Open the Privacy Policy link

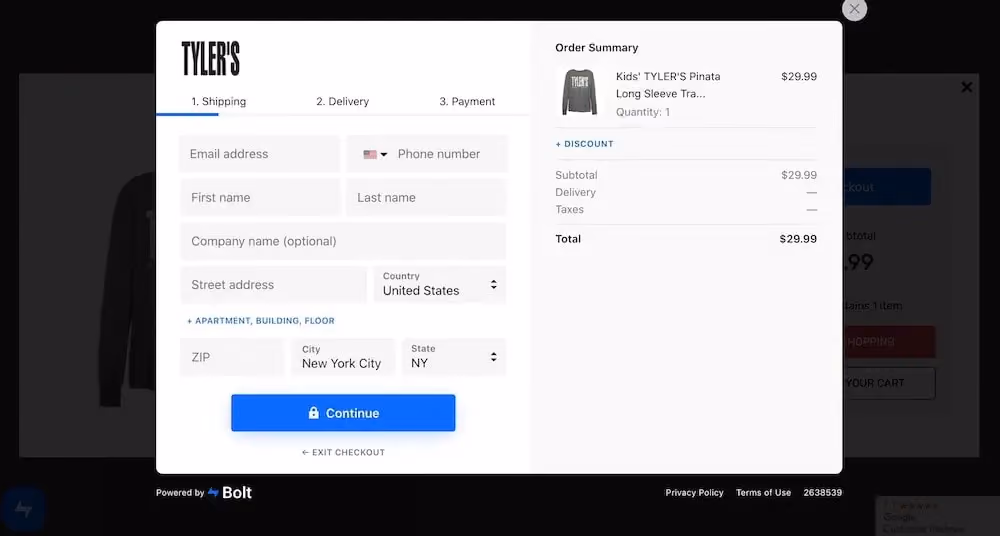694,493
